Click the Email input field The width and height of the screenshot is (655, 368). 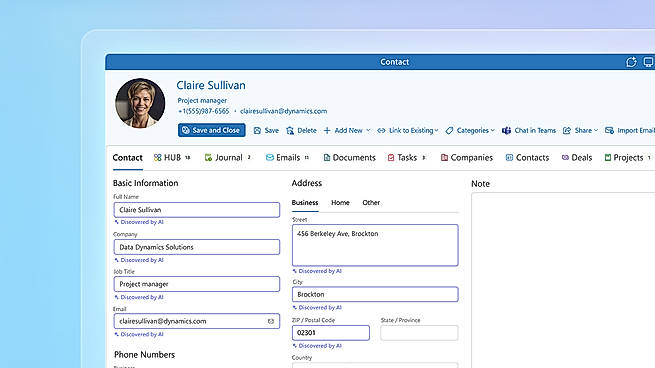coord(196,321)
